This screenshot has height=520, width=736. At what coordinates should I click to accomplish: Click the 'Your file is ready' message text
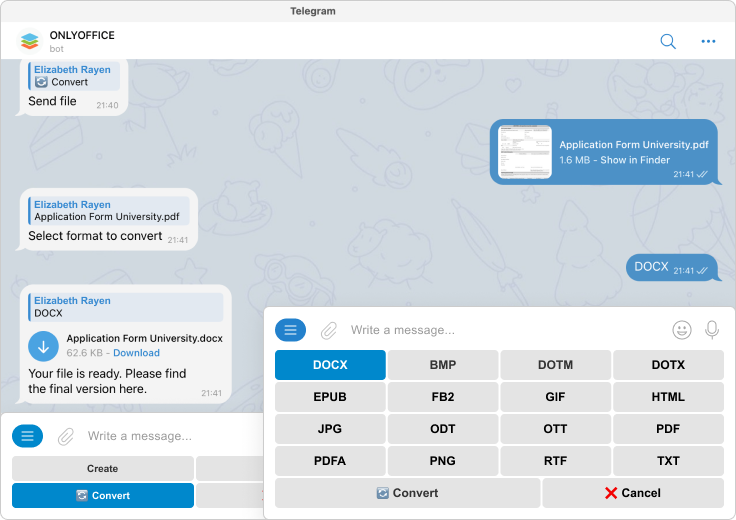pos(107,381)
